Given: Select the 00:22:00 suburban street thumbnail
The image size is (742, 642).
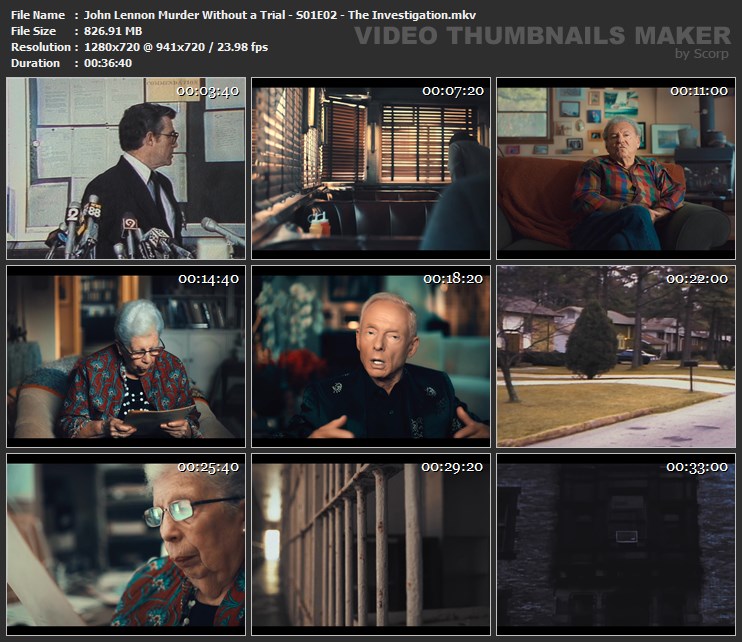Looking at the screenshot, I should (x=616, y=356).
